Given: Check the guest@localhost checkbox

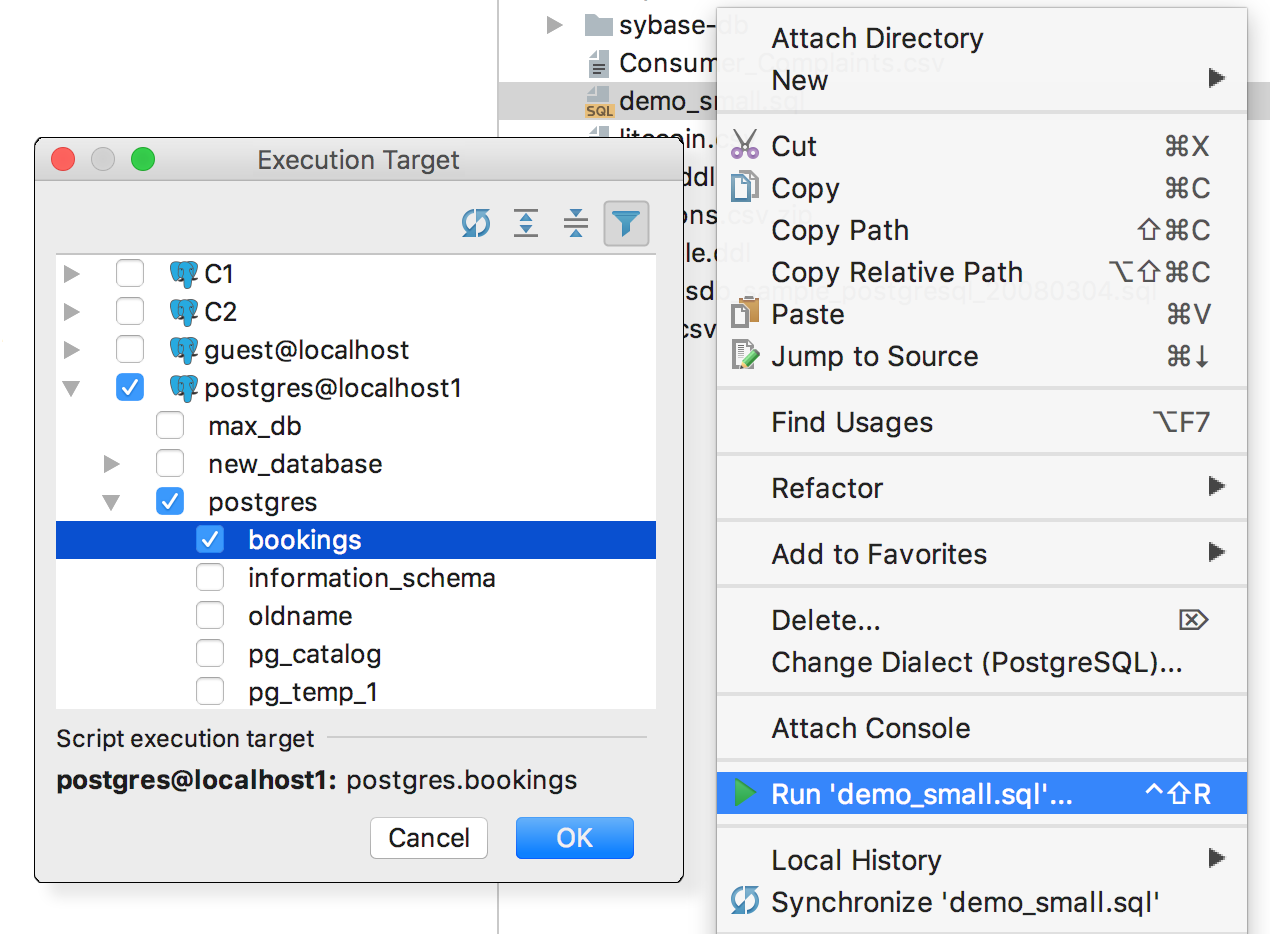Looking at the screenshot, I should click(130, 349).
